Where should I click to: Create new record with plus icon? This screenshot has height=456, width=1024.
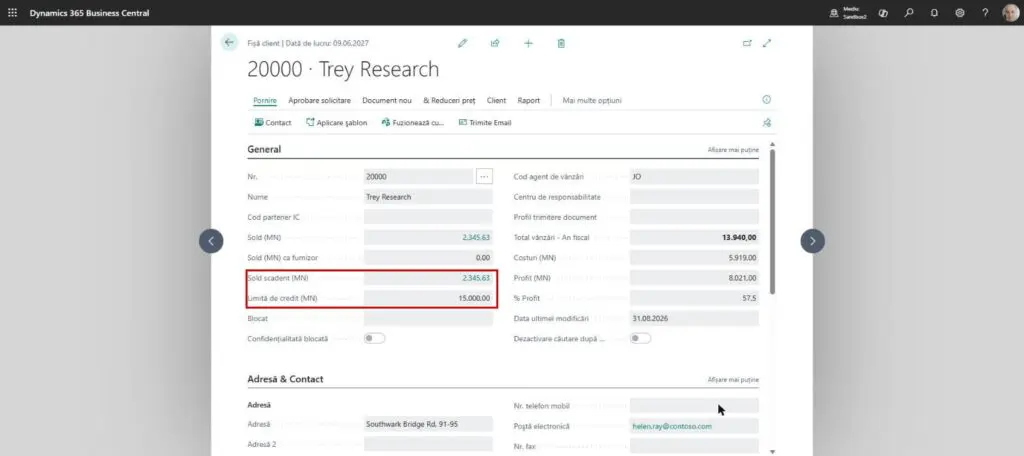click(x=528, y=43)
